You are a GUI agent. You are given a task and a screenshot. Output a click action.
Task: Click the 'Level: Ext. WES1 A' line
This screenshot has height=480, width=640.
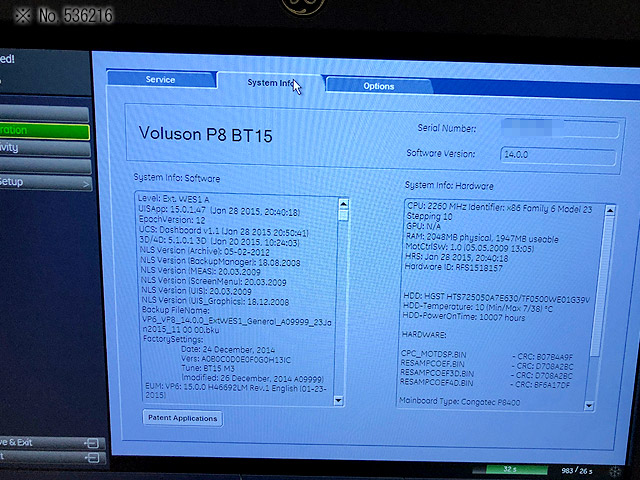pos(173,199)
